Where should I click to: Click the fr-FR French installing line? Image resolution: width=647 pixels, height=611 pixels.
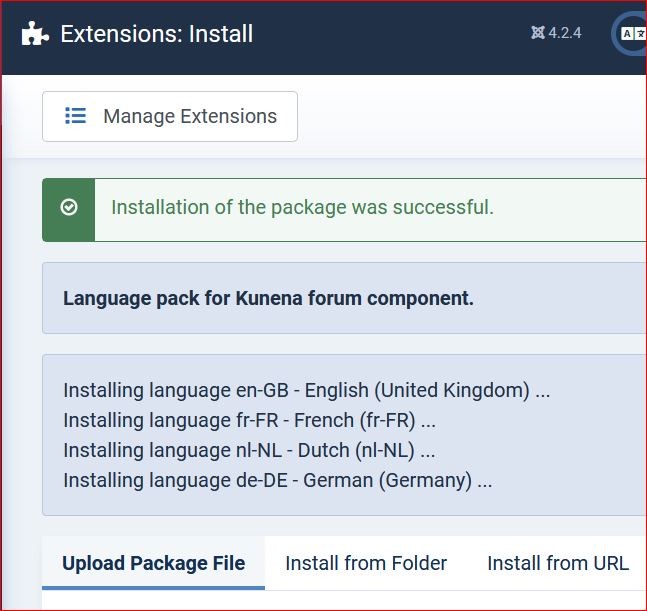pyautogui.click(x=249, y=420)
